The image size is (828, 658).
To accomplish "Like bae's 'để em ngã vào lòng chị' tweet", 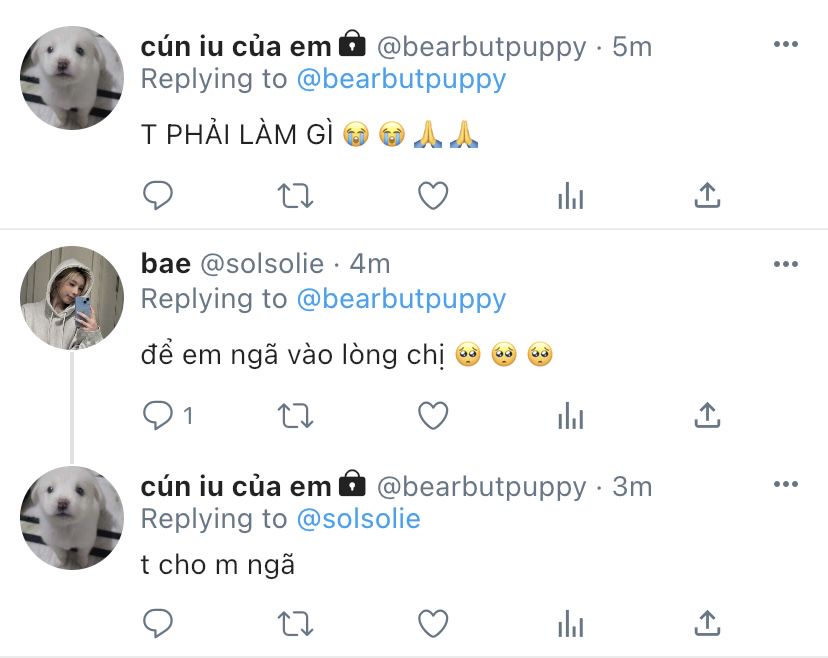I will tap(433, 416).
